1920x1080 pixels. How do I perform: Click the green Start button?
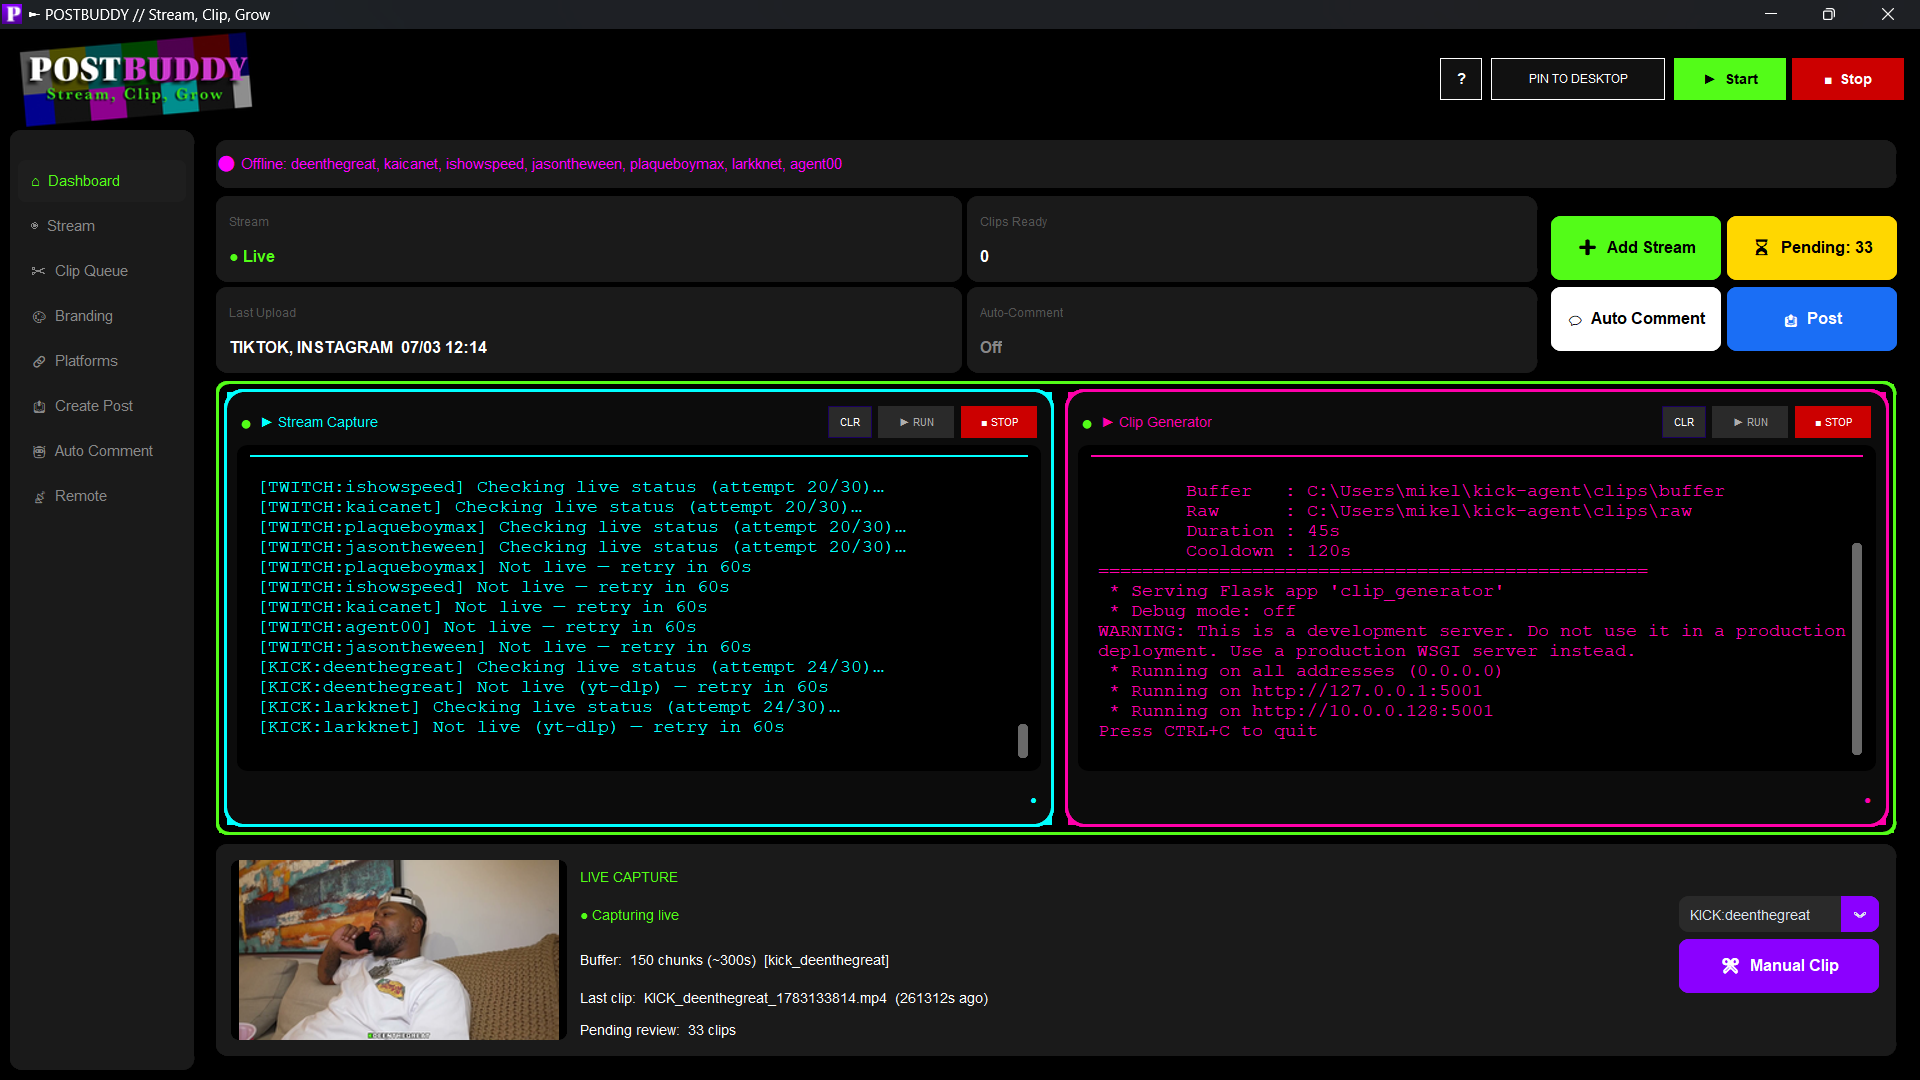[x=1730, y=79]
